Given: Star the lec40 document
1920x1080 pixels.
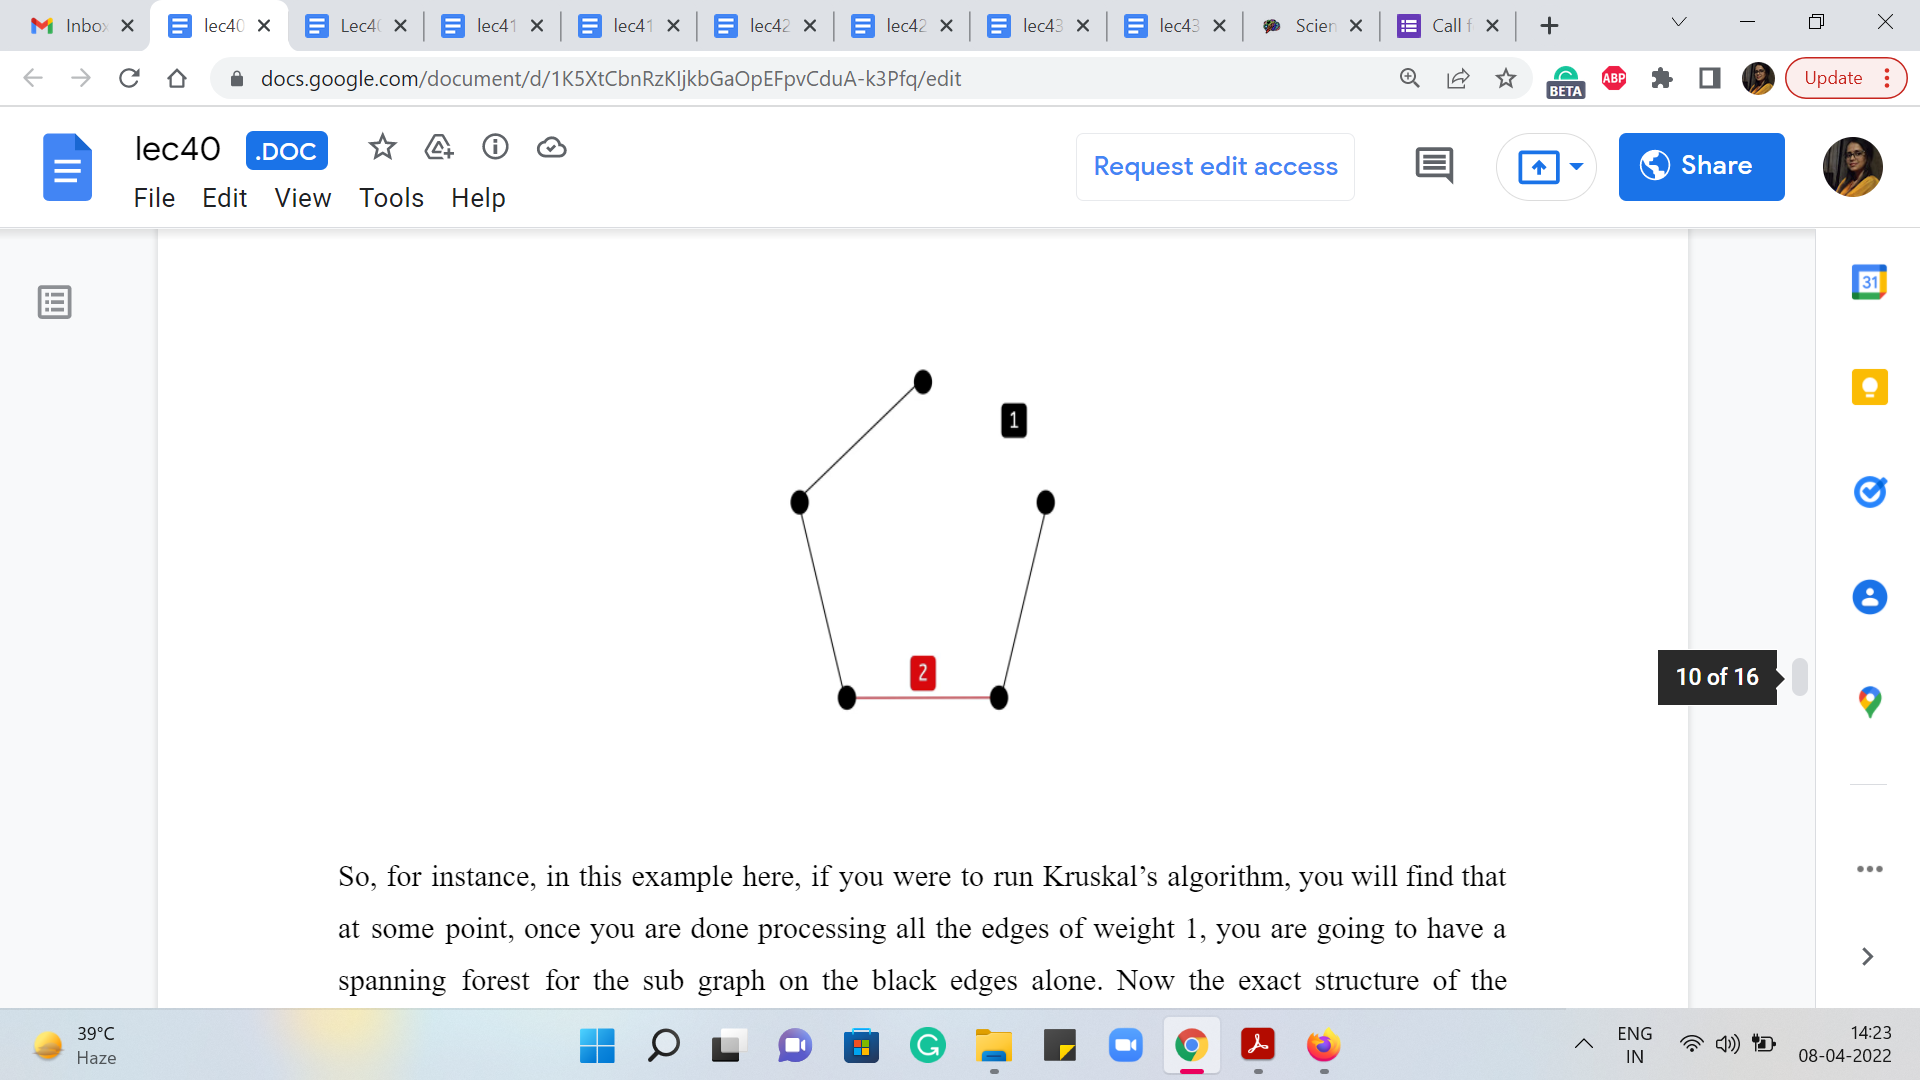Looking at the screenshot, I should click(x=382, y=148).
